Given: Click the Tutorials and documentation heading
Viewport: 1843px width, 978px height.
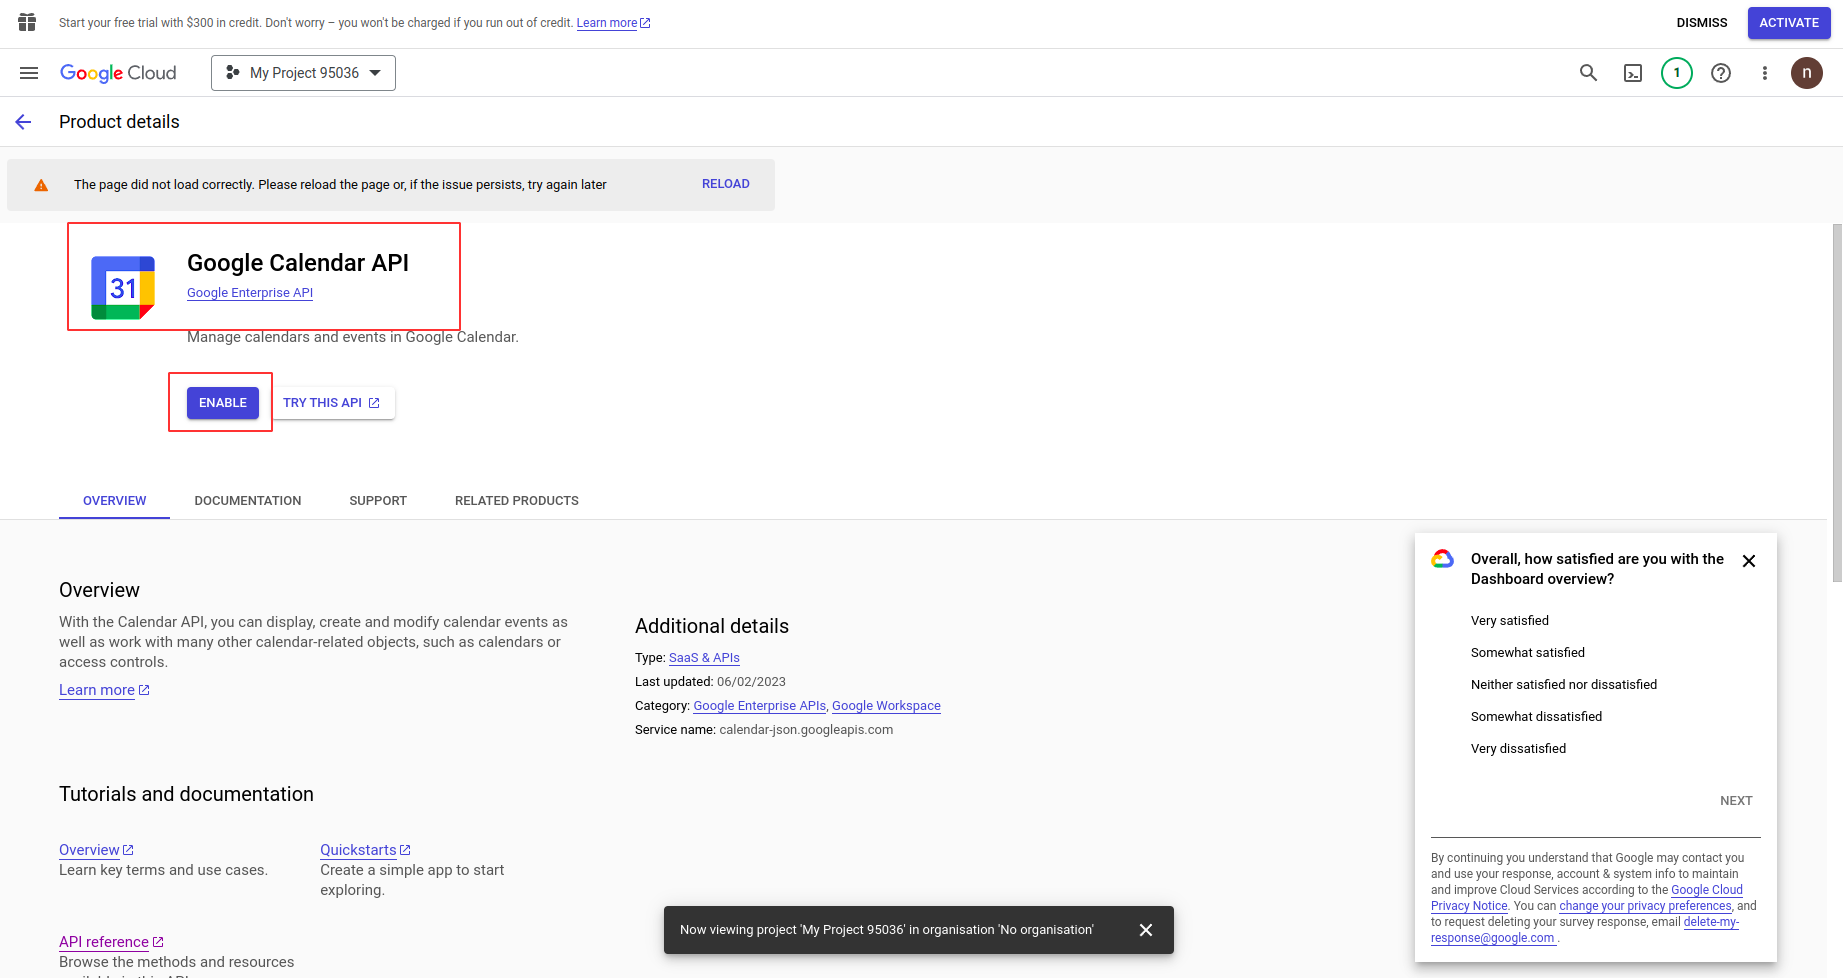Looking at the screenshot, I should click(x=186, y=794).
